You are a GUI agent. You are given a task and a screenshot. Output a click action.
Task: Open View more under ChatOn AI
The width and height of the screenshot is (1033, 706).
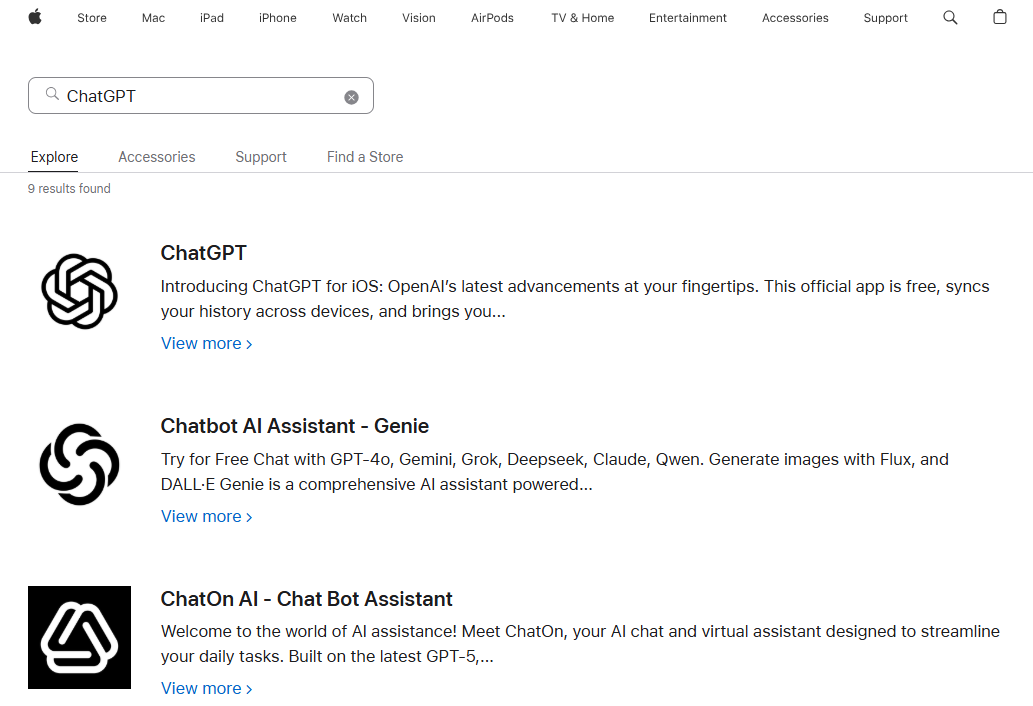[207, 689]
